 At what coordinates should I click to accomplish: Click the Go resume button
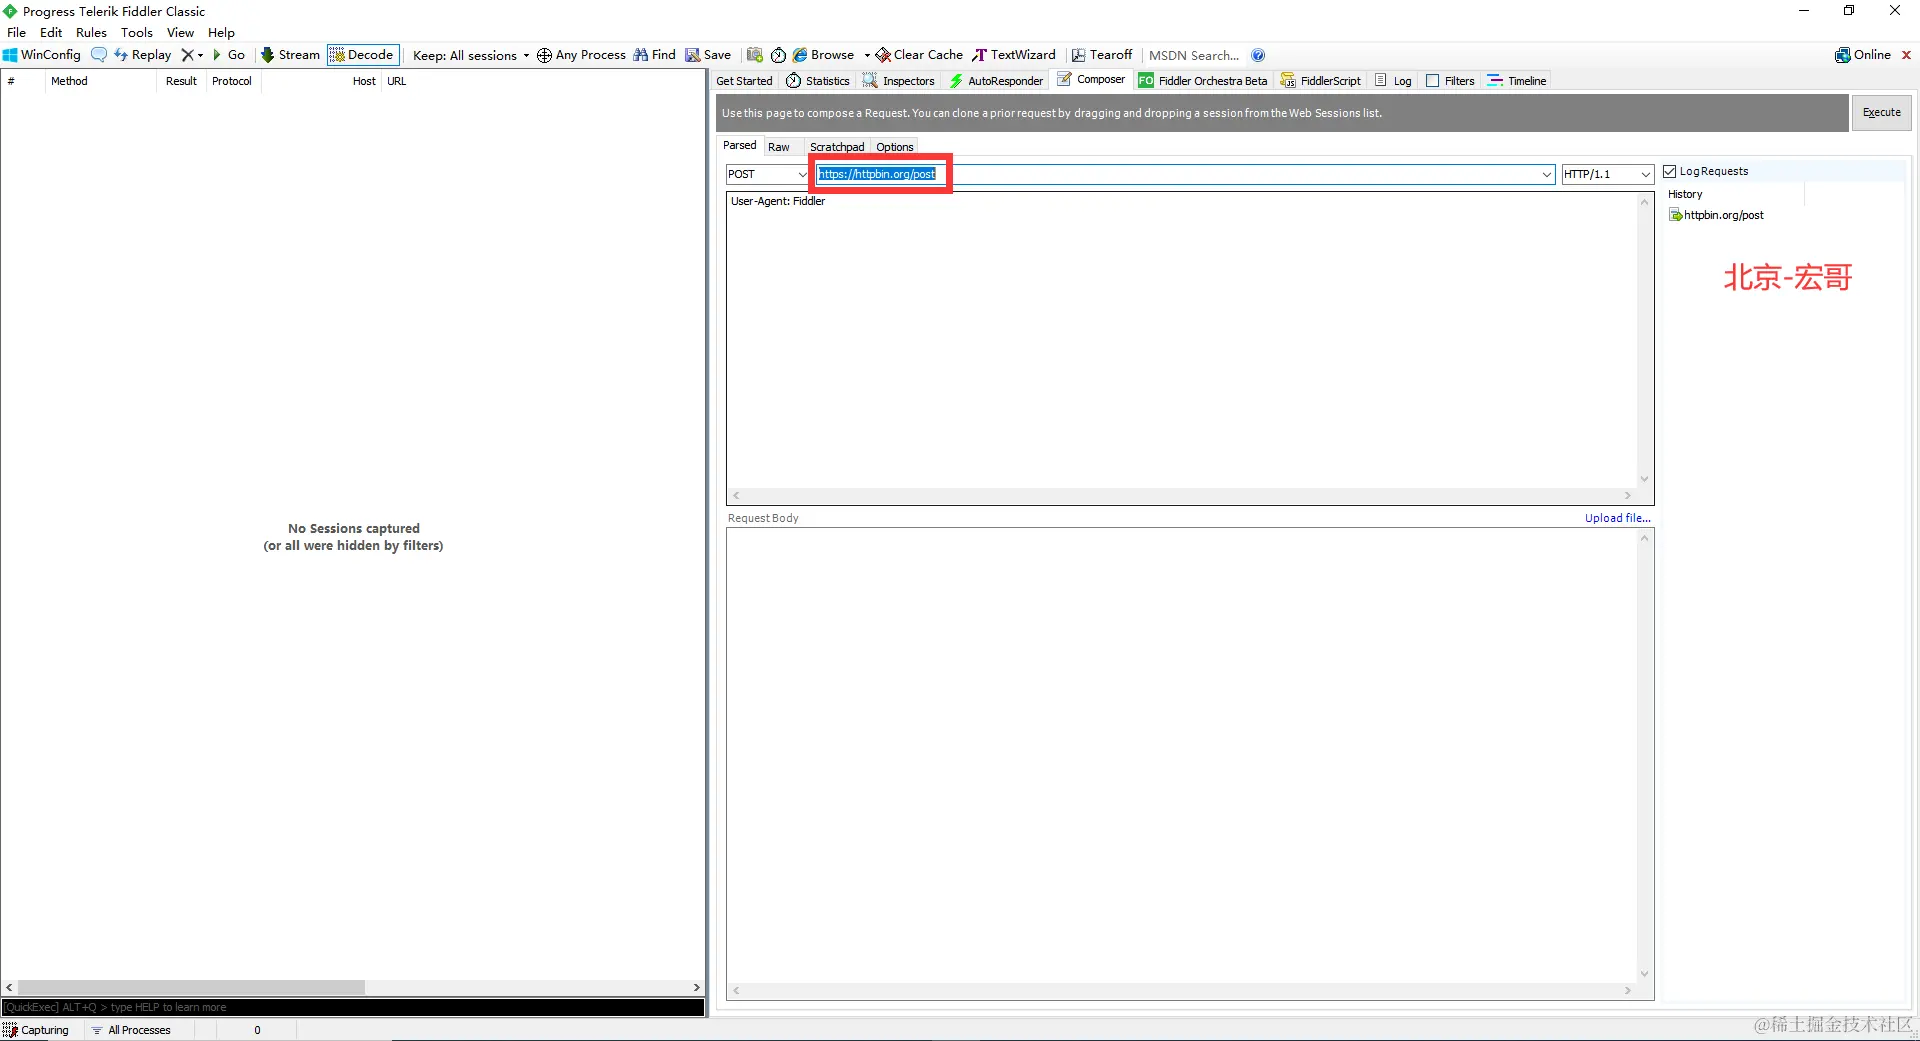(x=229, y=55)
